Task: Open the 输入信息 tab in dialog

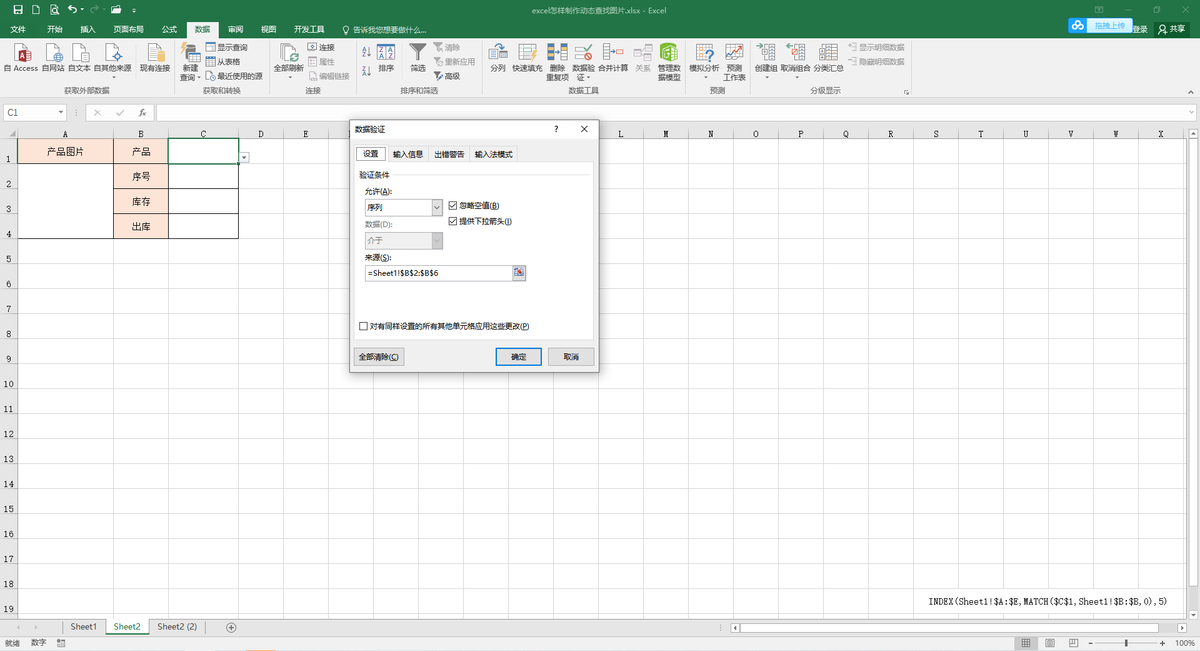Action: point(408,154)
